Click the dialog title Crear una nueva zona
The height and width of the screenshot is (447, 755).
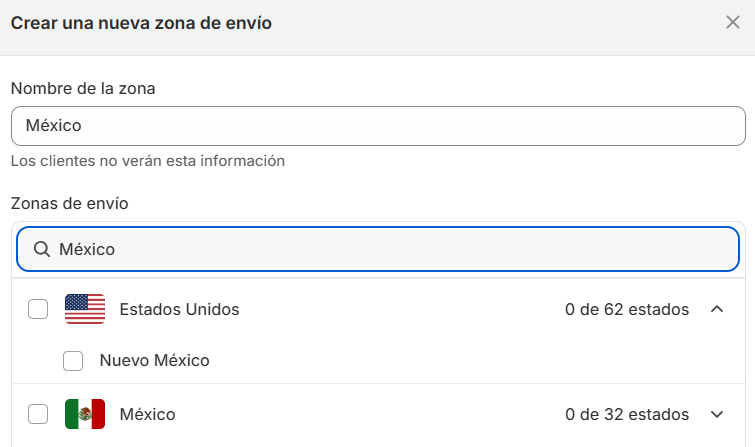(x=141, y=23)
